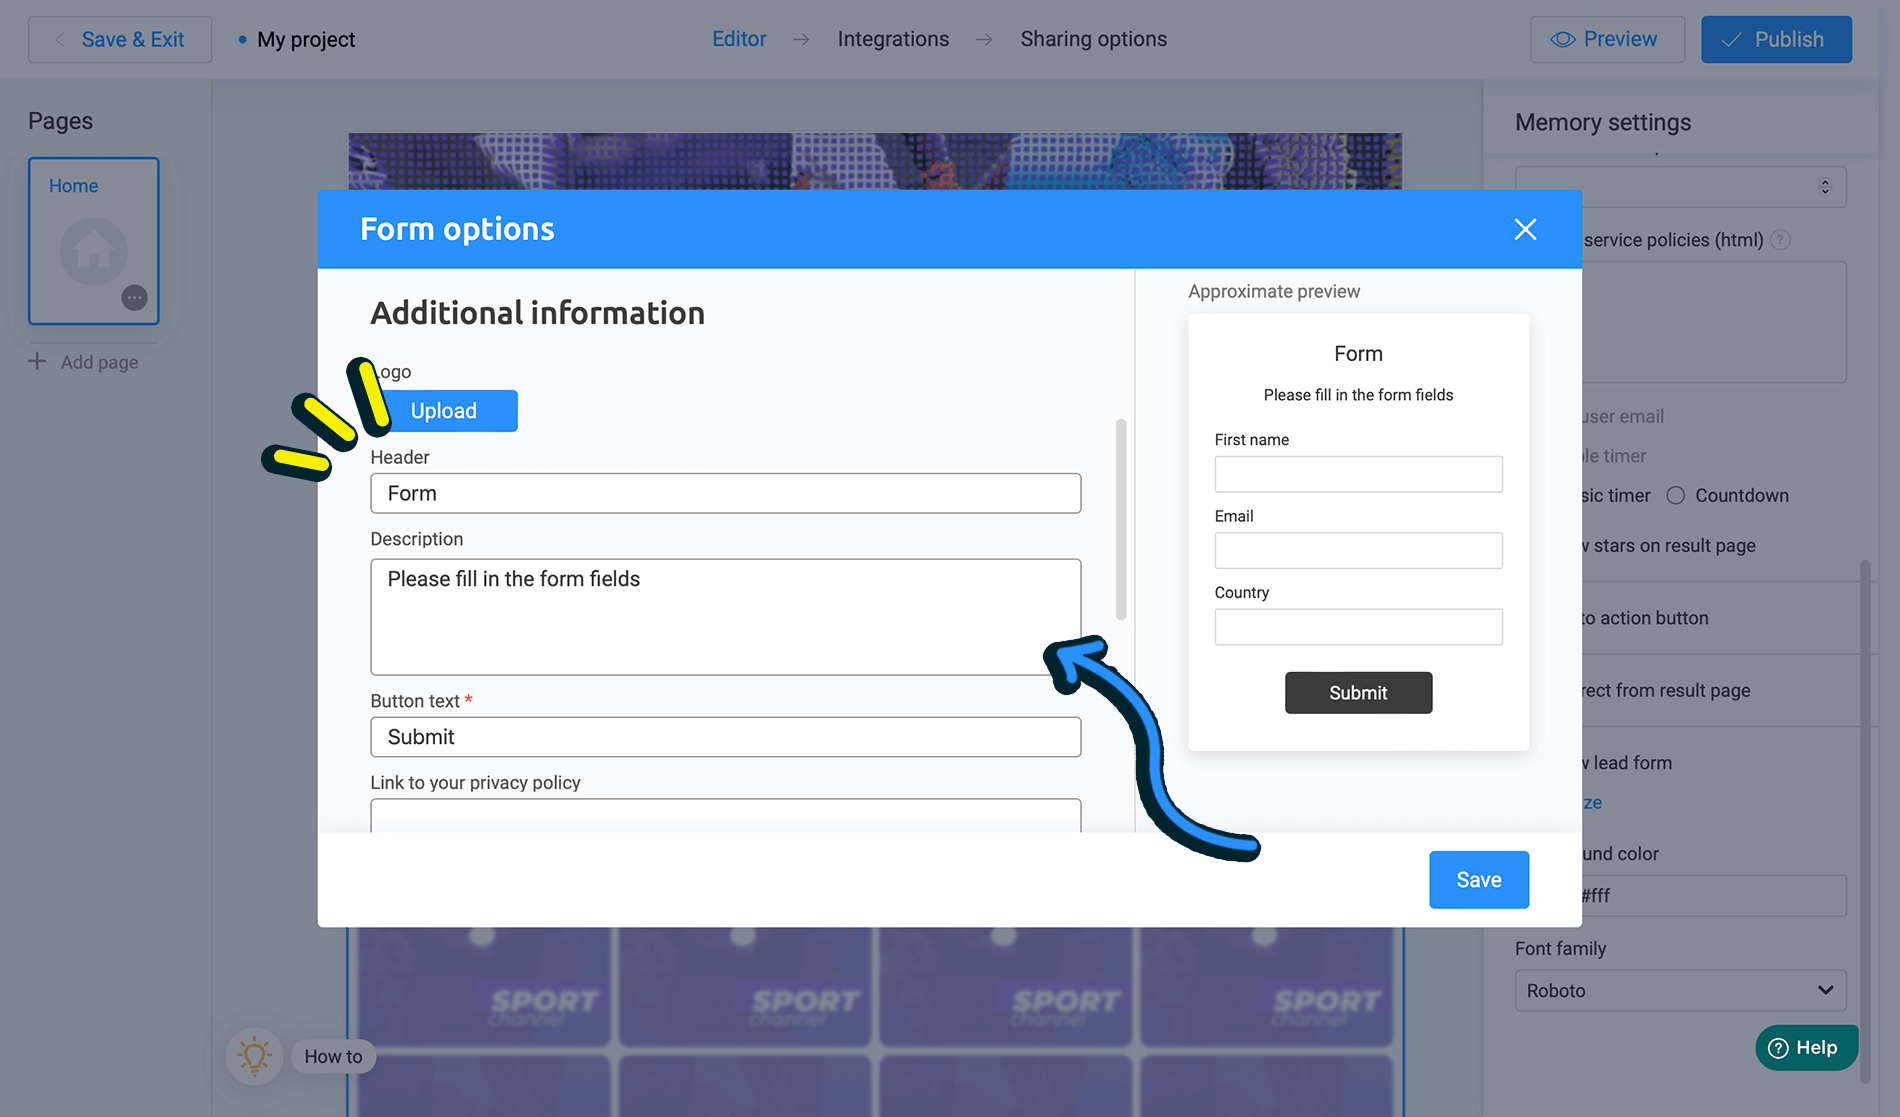Click the How to lightbulb icon
The image size is (1900, 1117).
[254, 1056]
